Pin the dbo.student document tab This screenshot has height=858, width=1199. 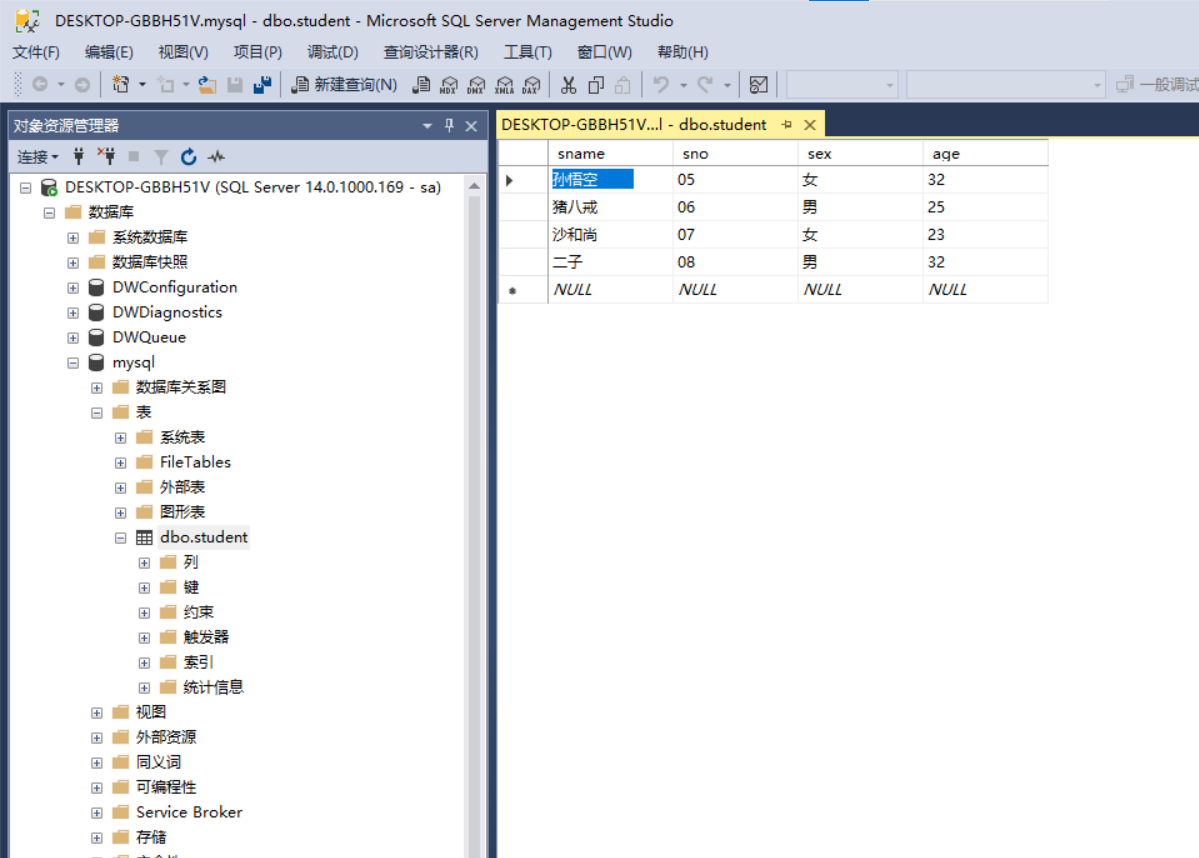pyautogui.click(x=787, y=125)
